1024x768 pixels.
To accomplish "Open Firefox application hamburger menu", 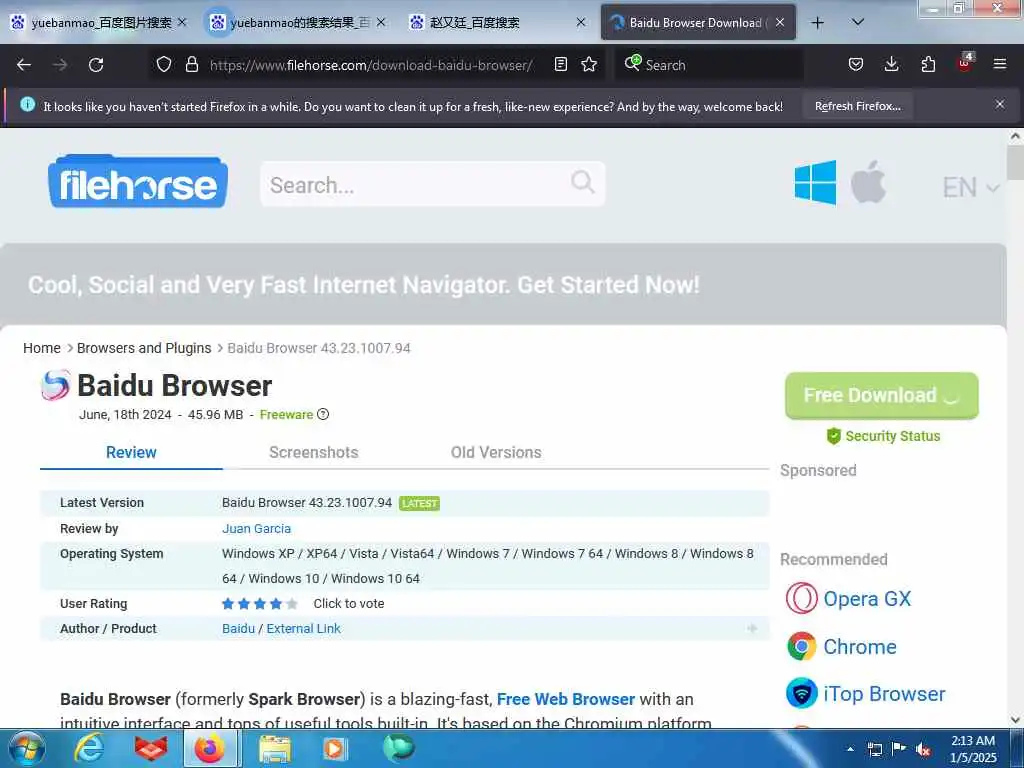I will (x=1000, y=65).
